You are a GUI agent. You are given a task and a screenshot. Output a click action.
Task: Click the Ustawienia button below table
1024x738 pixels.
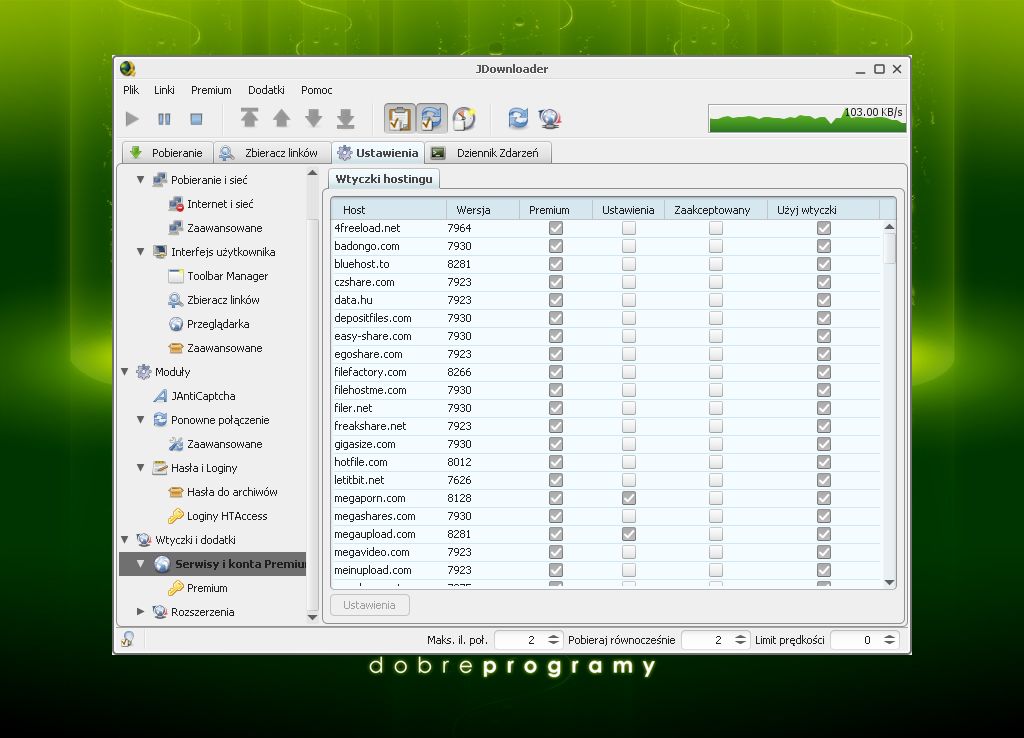tap(370, 605)
